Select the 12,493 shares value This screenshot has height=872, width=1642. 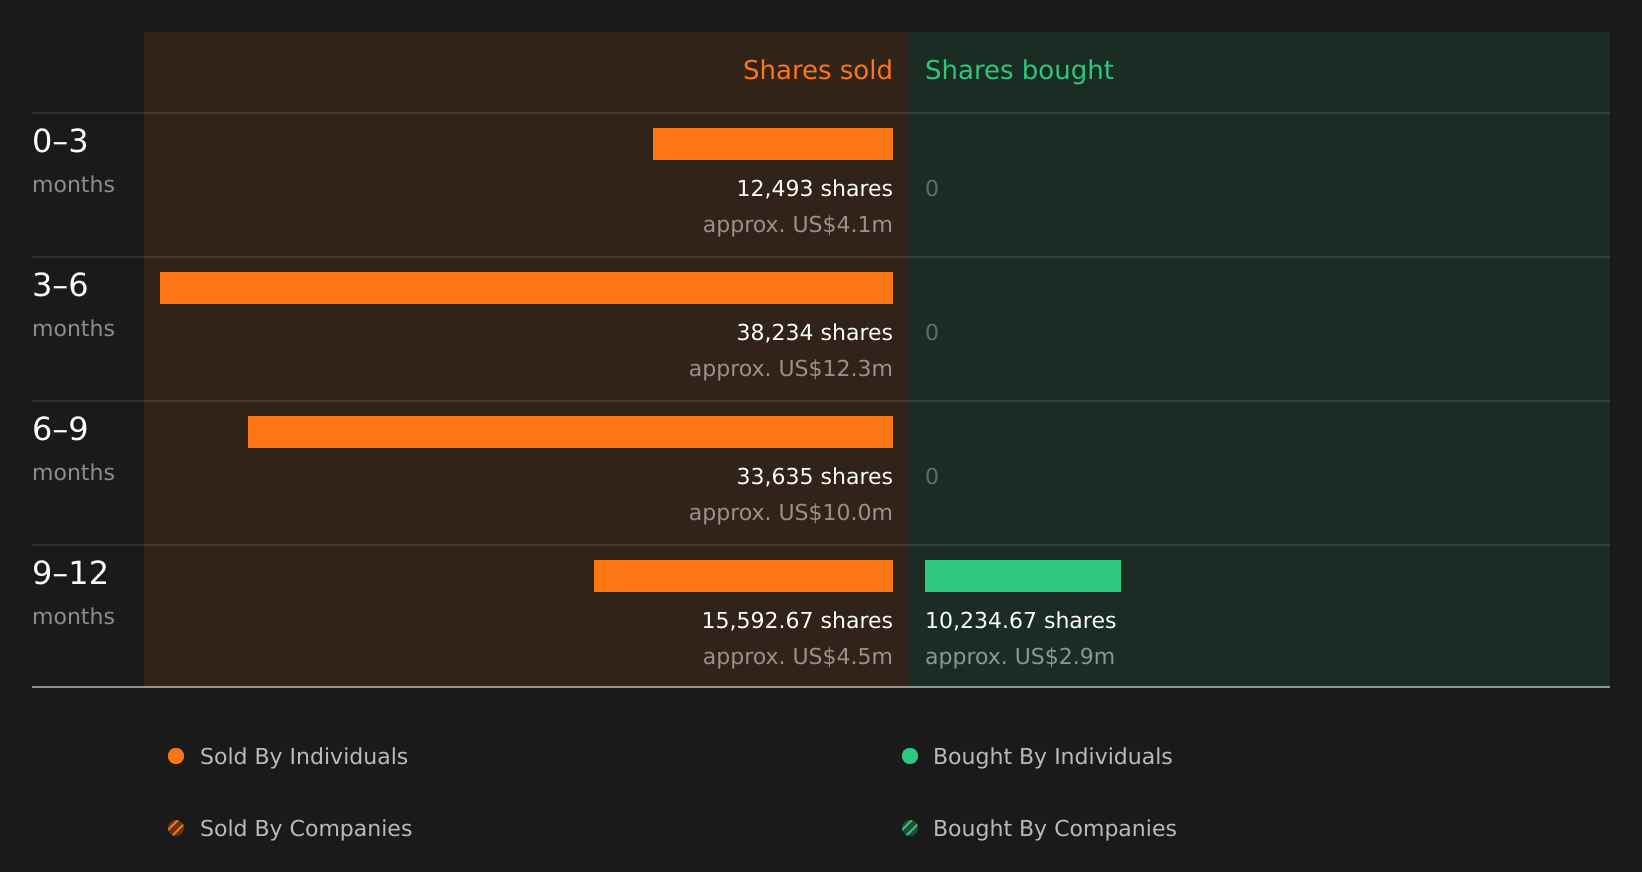pos(814,189)
